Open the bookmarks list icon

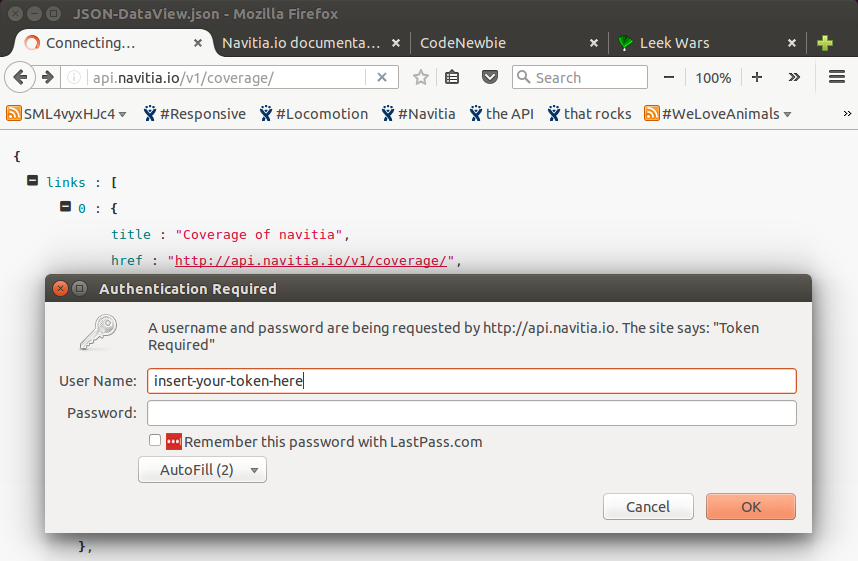[452, 77]
